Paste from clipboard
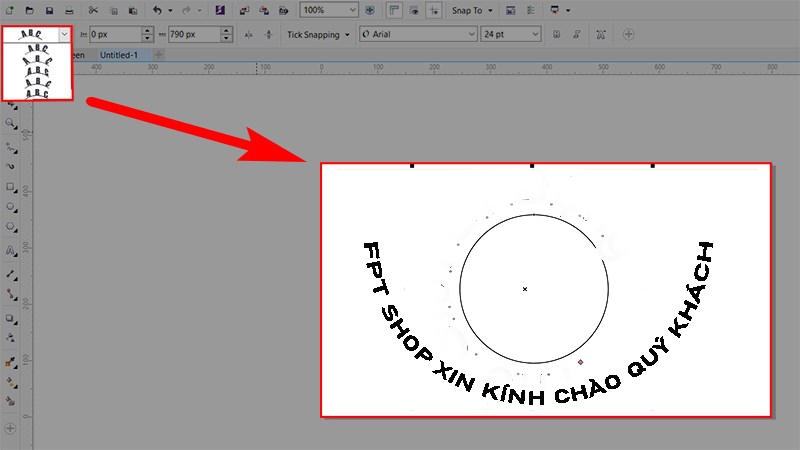 (133, 10)
